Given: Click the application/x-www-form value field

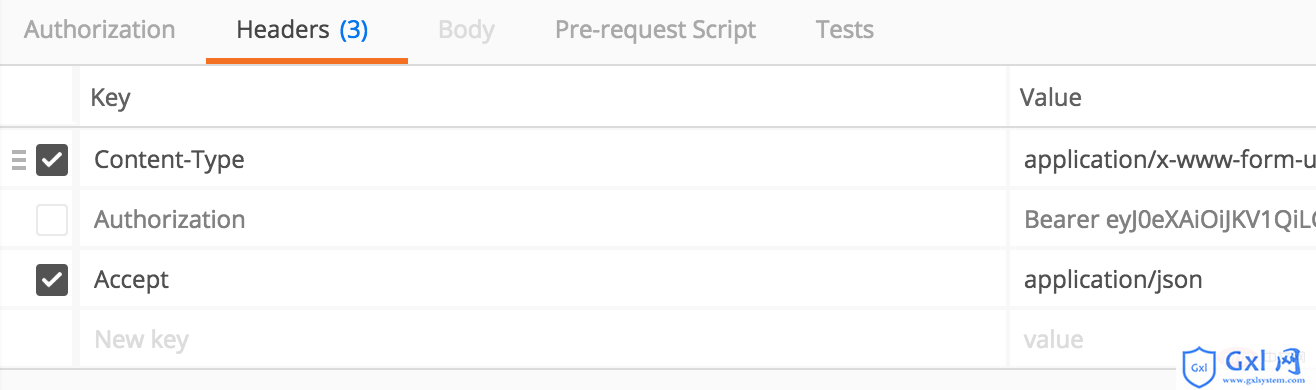Looking at the screenshot, I should (1163, 159).
